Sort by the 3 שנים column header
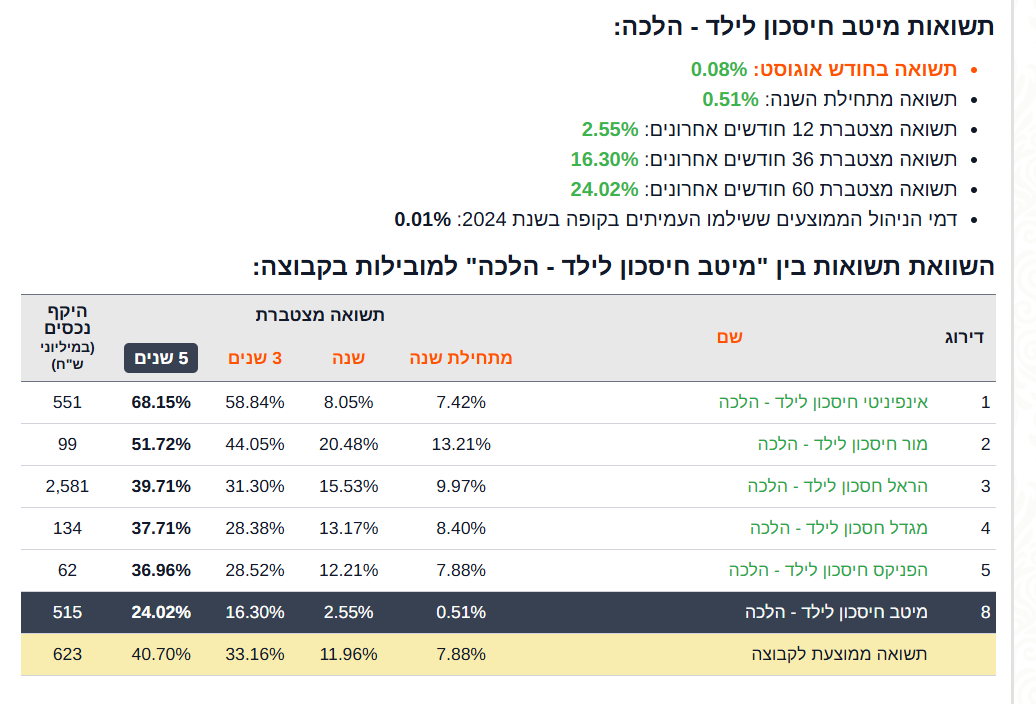The image size is (1036, 704). [x=255, y=358]
